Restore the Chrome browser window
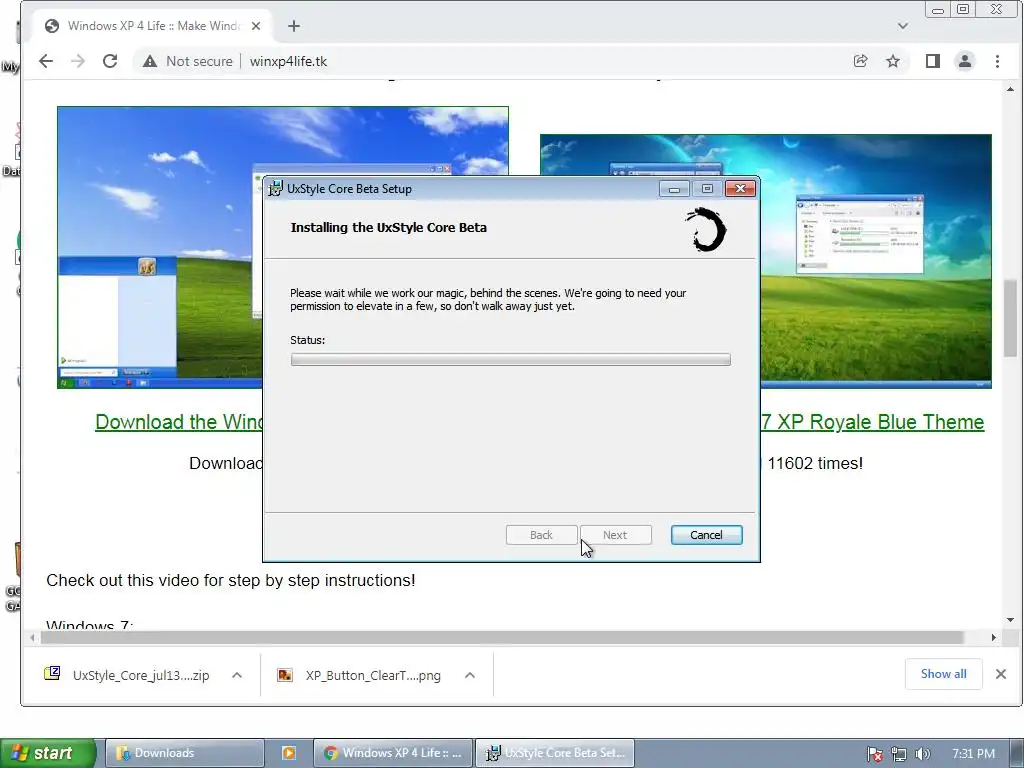The height and width of the screenshot is (768, 1024). point(963,9)
